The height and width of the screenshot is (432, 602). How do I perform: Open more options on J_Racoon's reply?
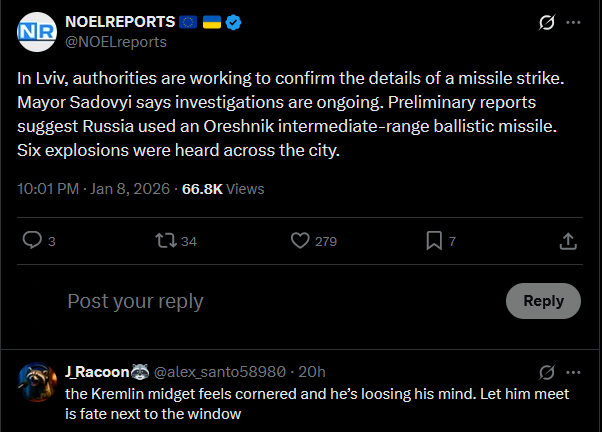[573, 372]
